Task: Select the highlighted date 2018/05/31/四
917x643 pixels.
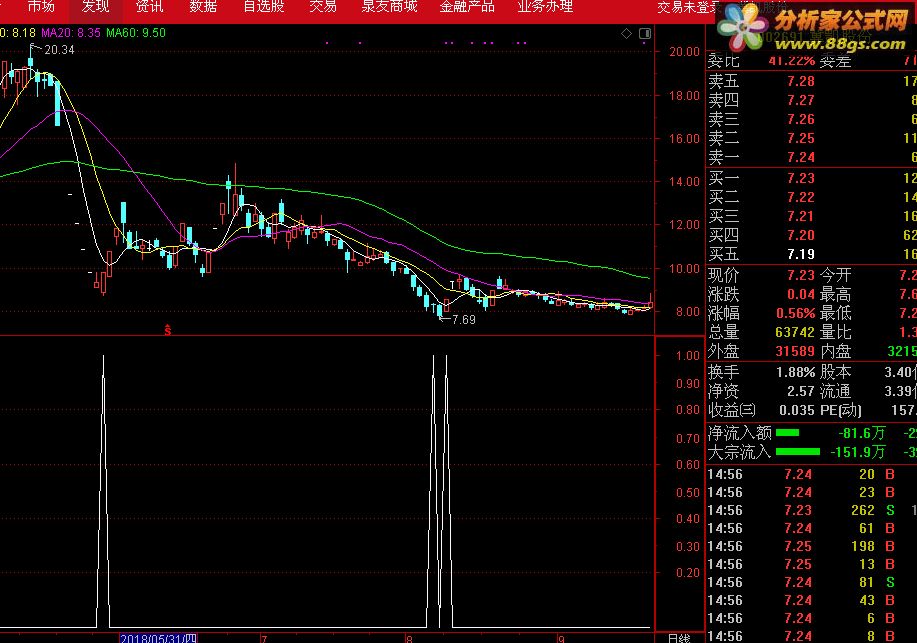Action: tap(158, 638)
